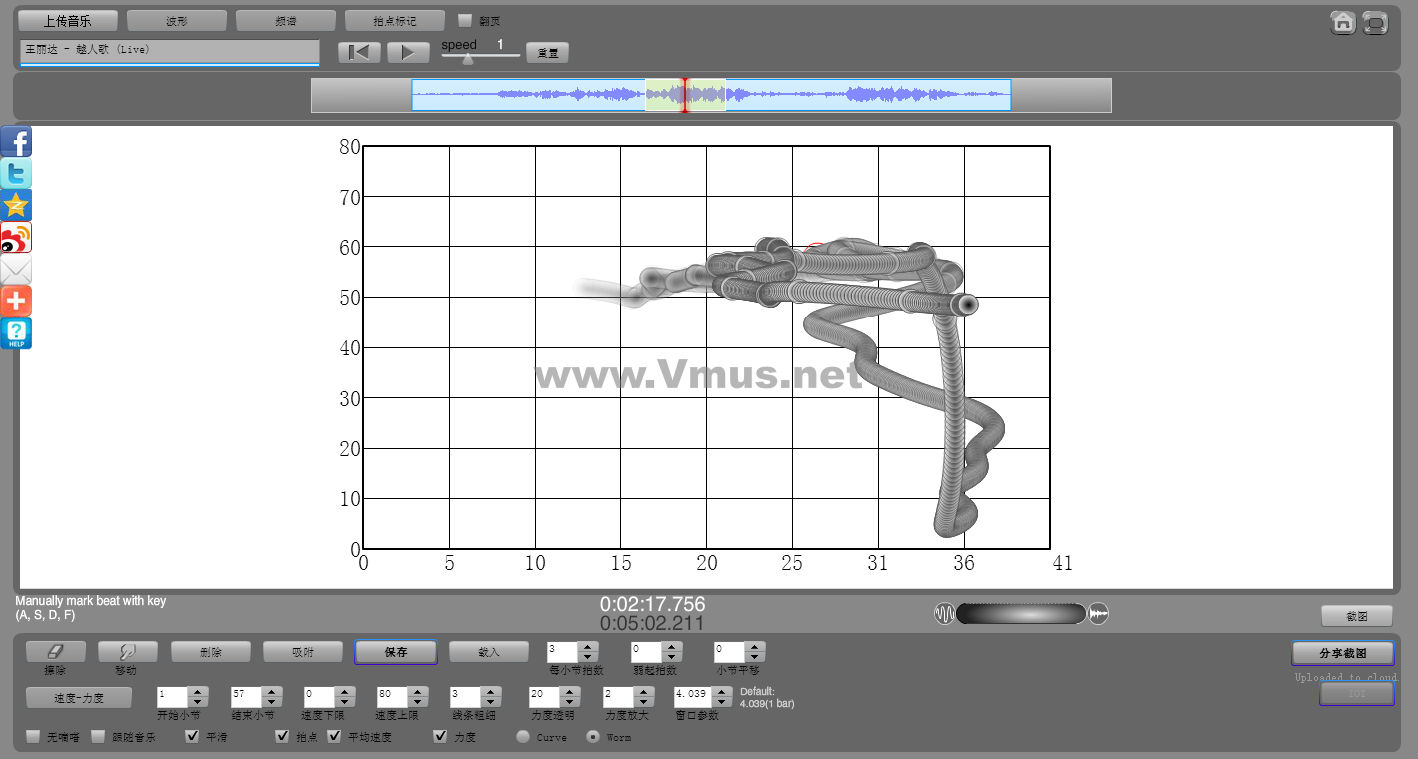Open the Sina Weibo share icon
This screenshot has width=1418, height=759.
[x=16, y=238]
